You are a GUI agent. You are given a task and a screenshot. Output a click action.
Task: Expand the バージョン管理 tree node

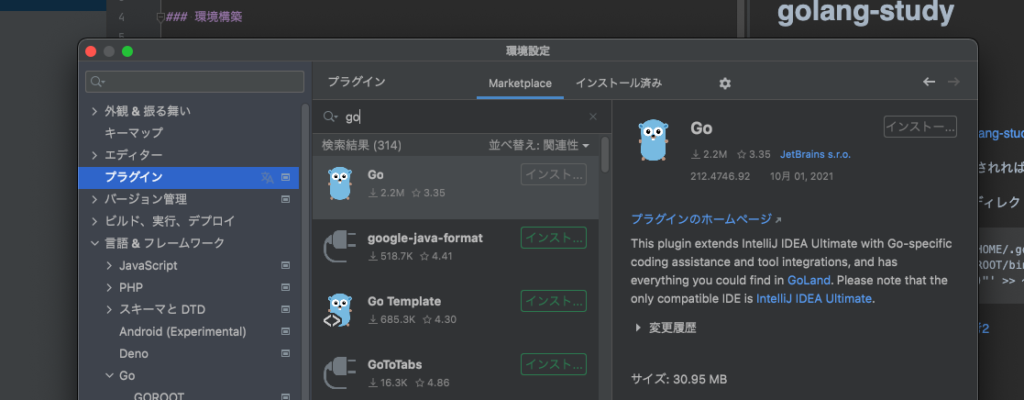click(x=95, y=199)
